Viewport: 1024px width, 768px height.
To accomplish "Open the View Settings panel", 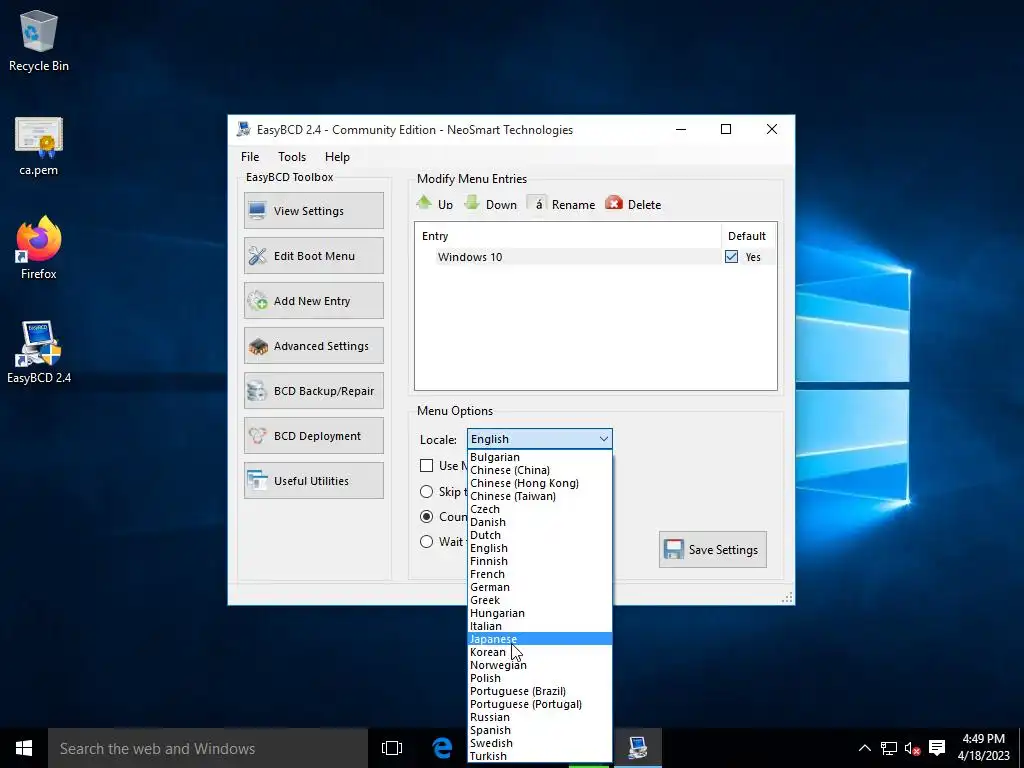I will click(x=313, y=210).
